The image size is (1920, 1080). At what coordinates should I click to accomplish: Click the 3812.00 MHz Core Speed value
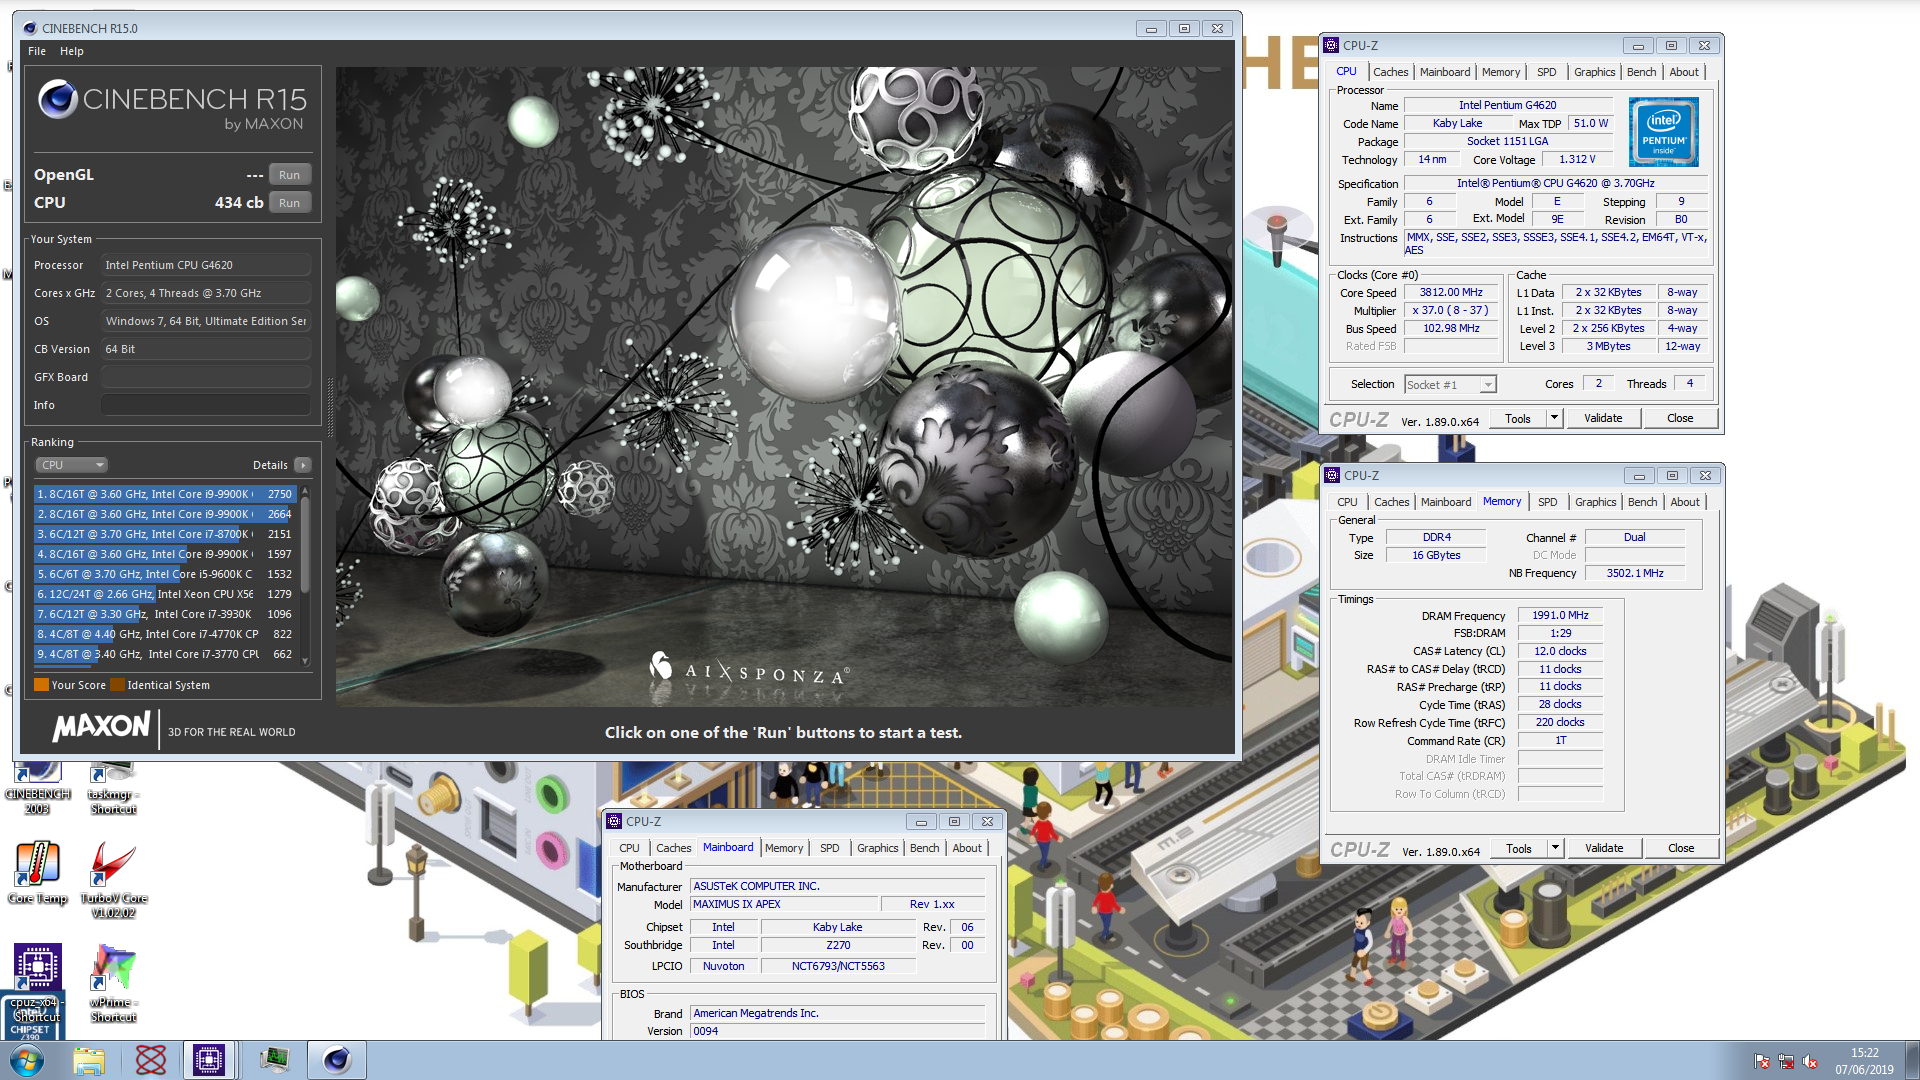coord(1451,293)
